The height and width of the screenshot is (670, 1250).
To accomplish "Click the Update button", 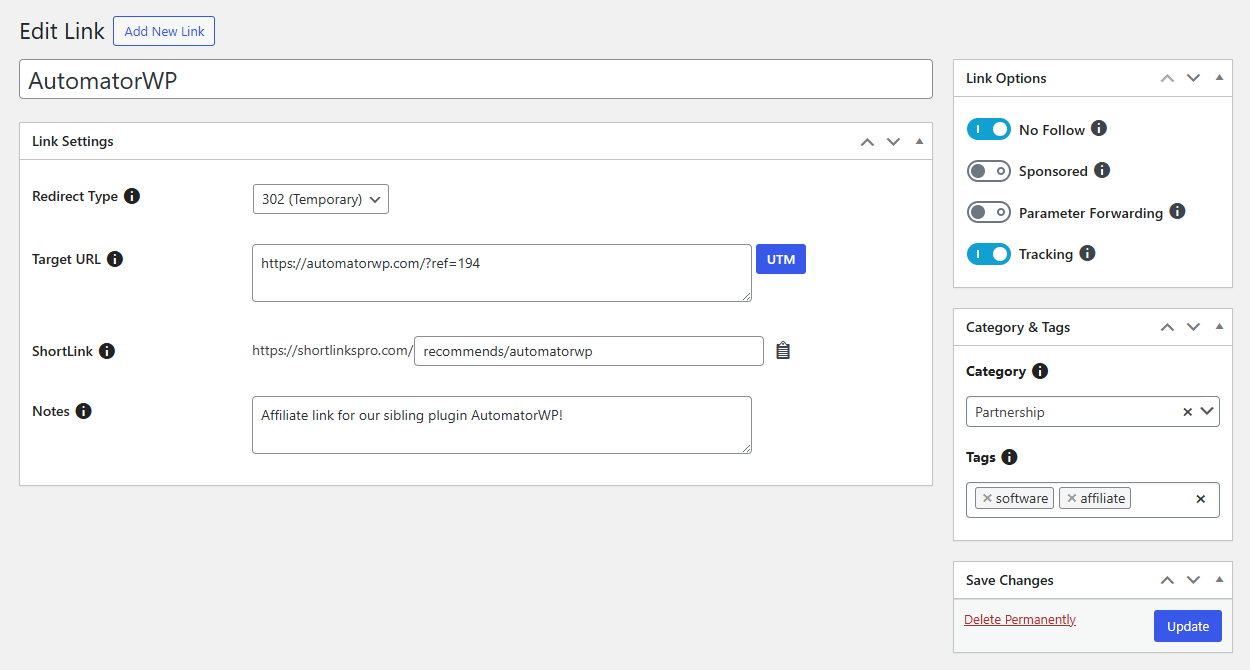I will (x=1187, y=625).
